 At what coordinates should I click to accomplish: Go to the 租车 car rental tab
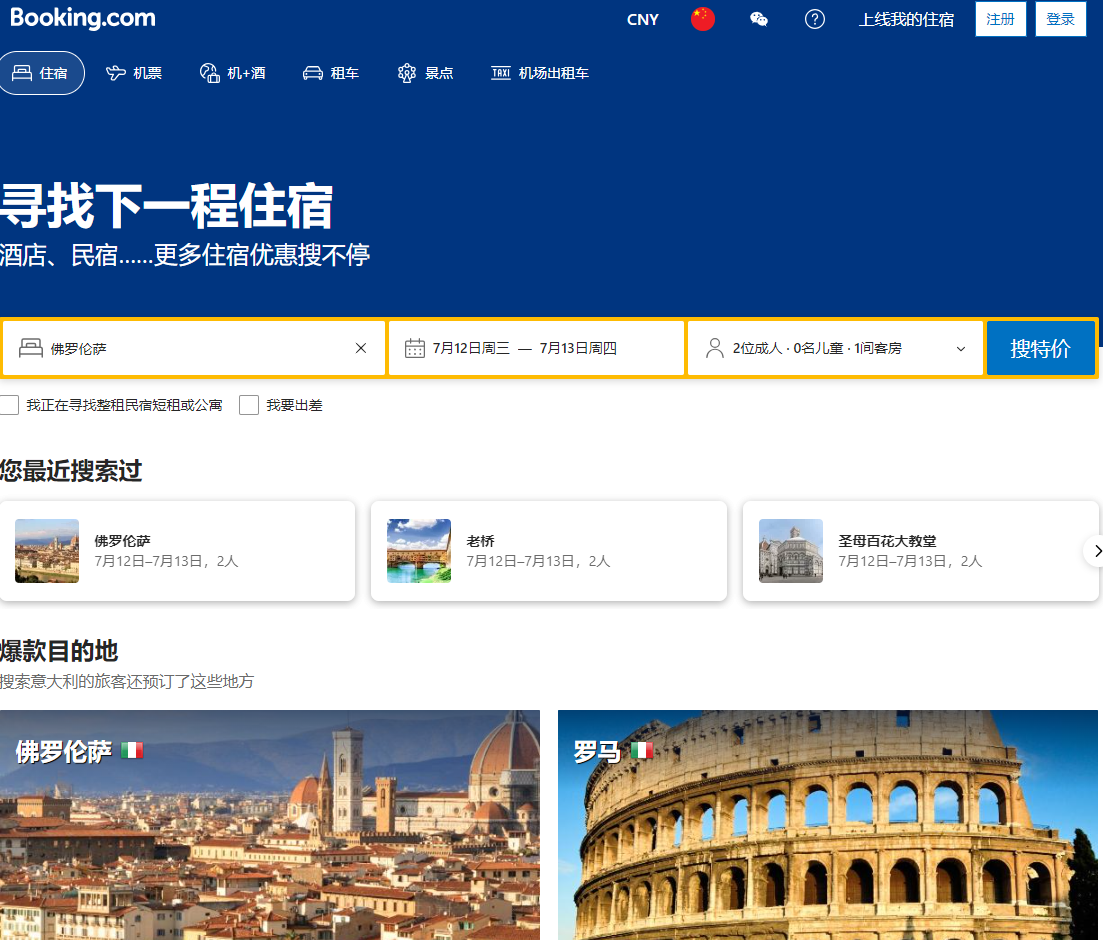pos(331,73)
